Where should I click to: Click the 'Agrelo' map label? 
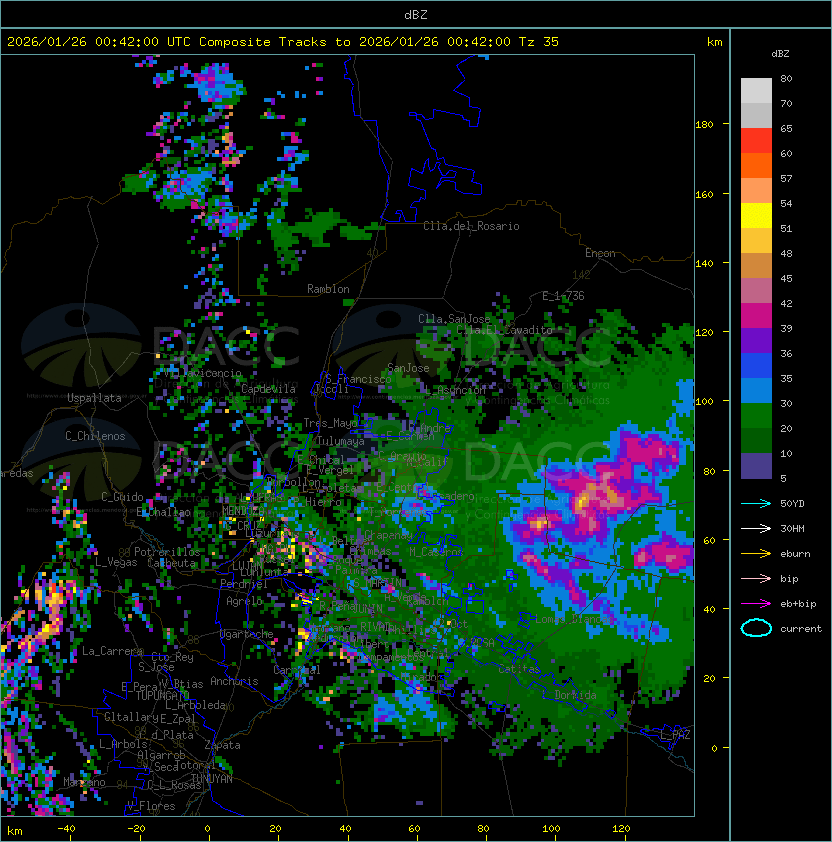[x=244, y=601]
